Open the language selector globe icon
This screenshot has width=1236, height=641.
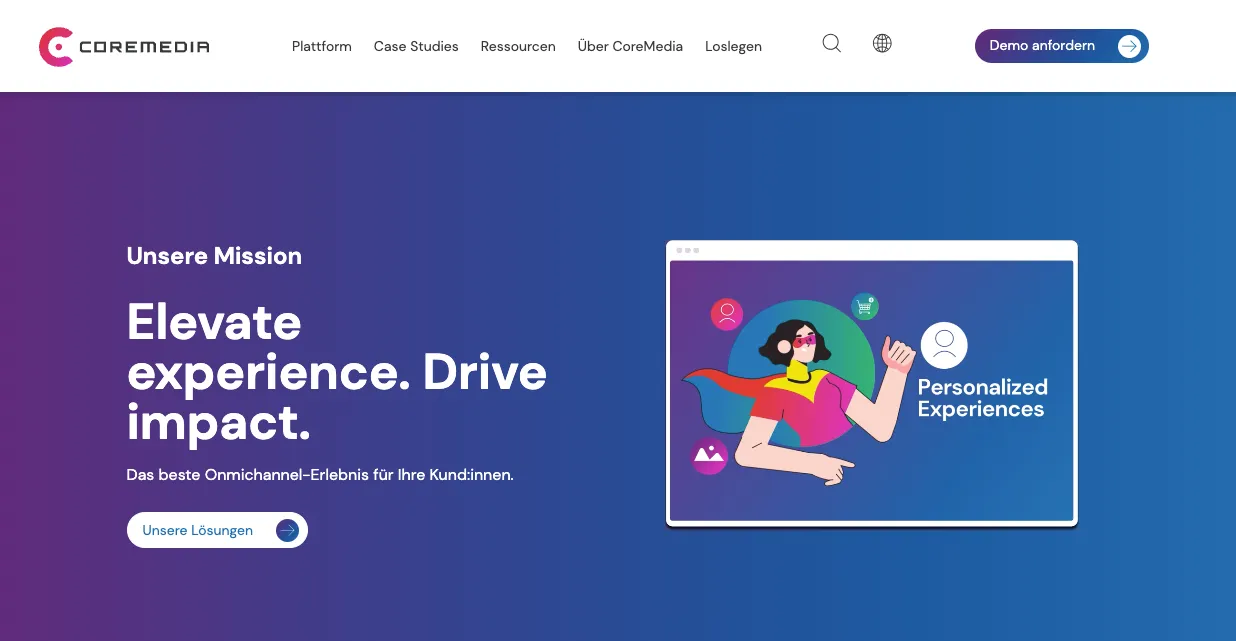tap(882, 43)
